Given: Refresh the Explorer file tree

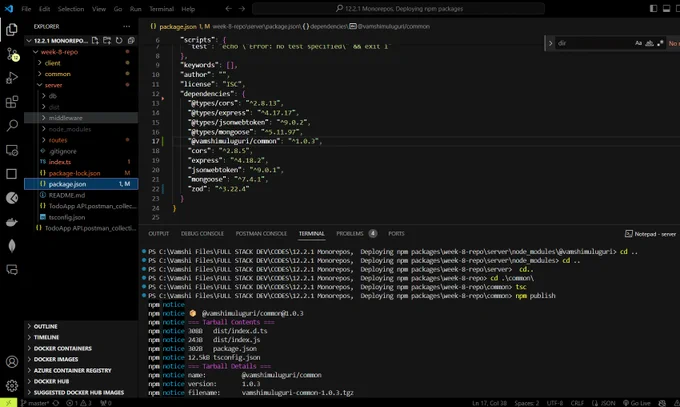Looking at the screenshot, I should [119, 41].
